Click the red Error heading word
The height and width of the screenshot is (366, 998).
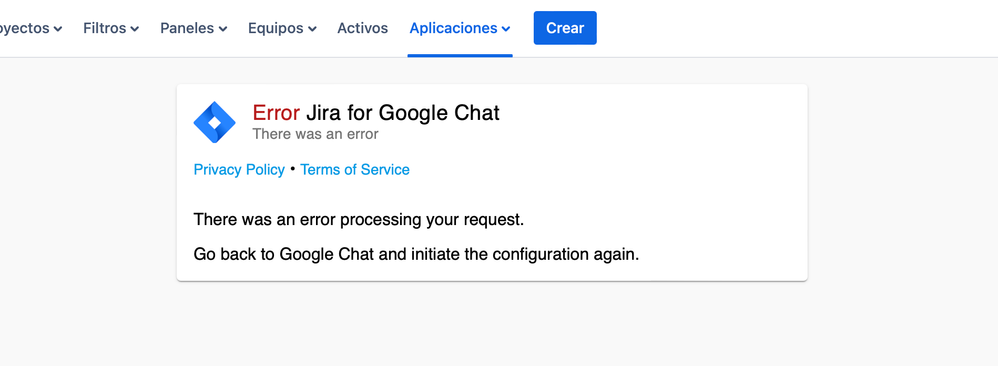pos(276,113)
